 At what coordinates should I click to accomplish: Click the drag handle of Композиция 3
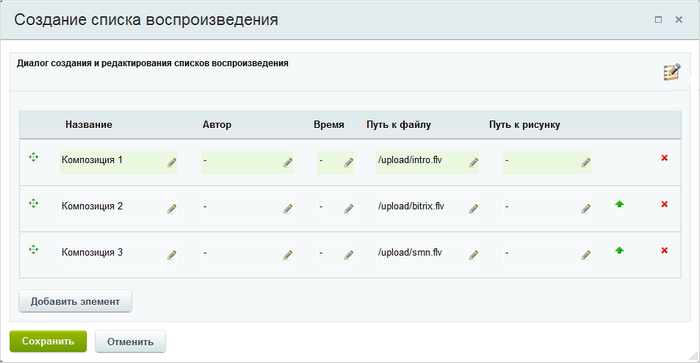tap(33, 250)
